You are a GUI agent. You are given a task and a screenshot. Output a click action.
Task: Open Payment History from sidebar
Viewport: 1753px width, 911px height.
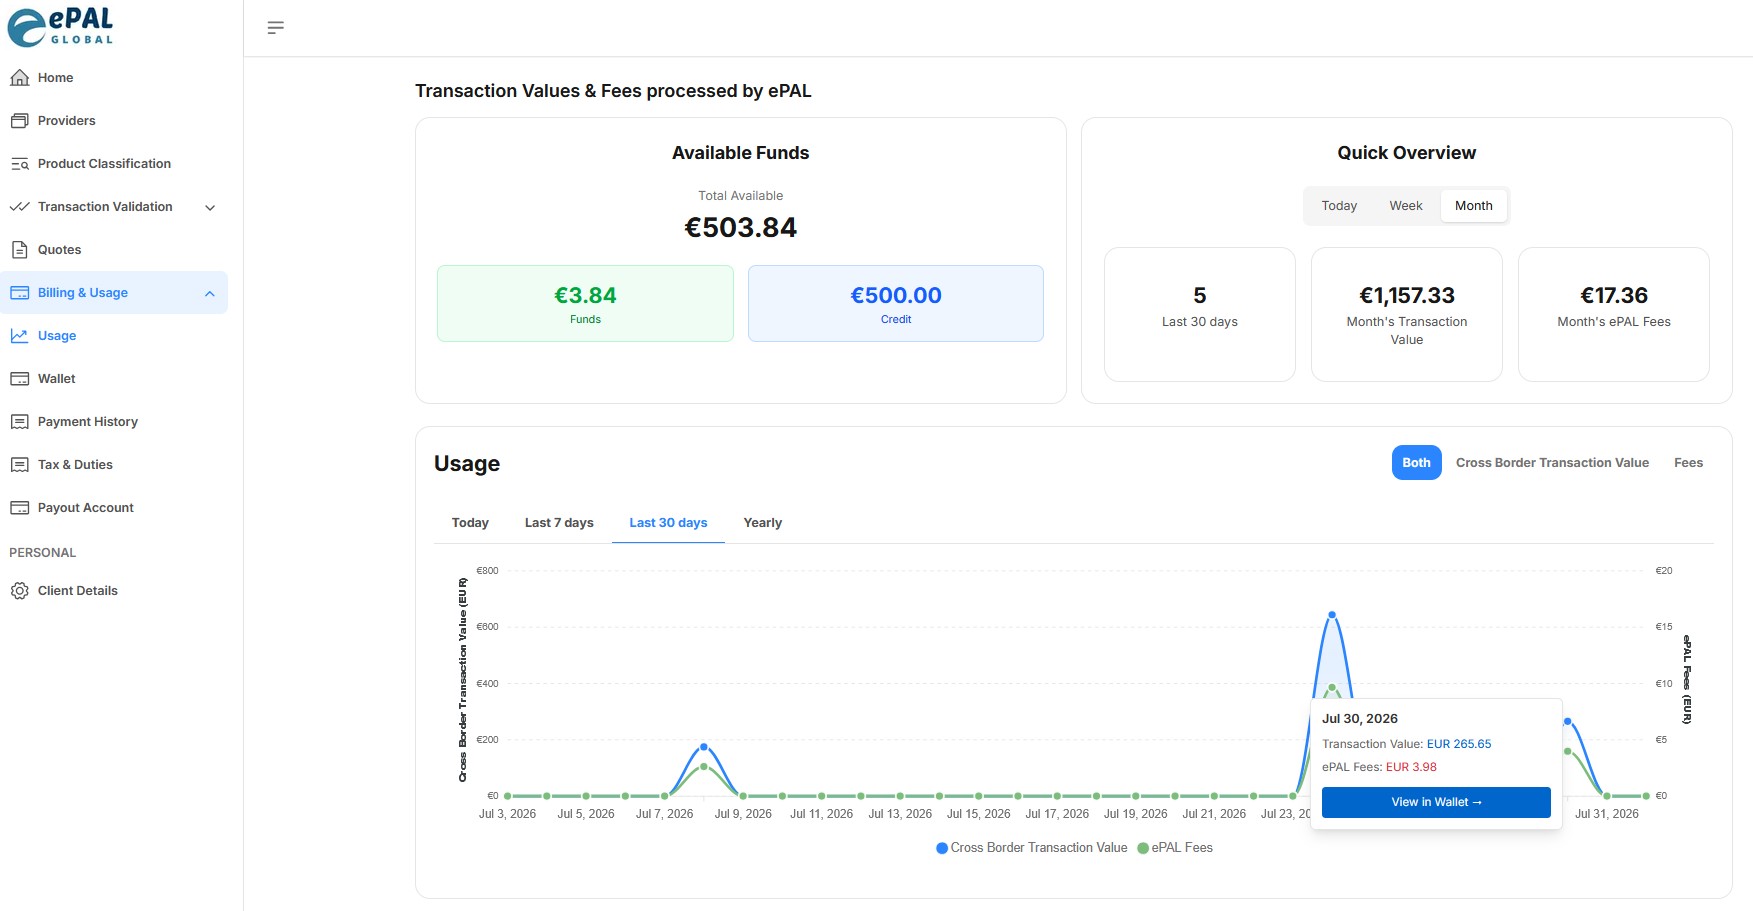114,422
